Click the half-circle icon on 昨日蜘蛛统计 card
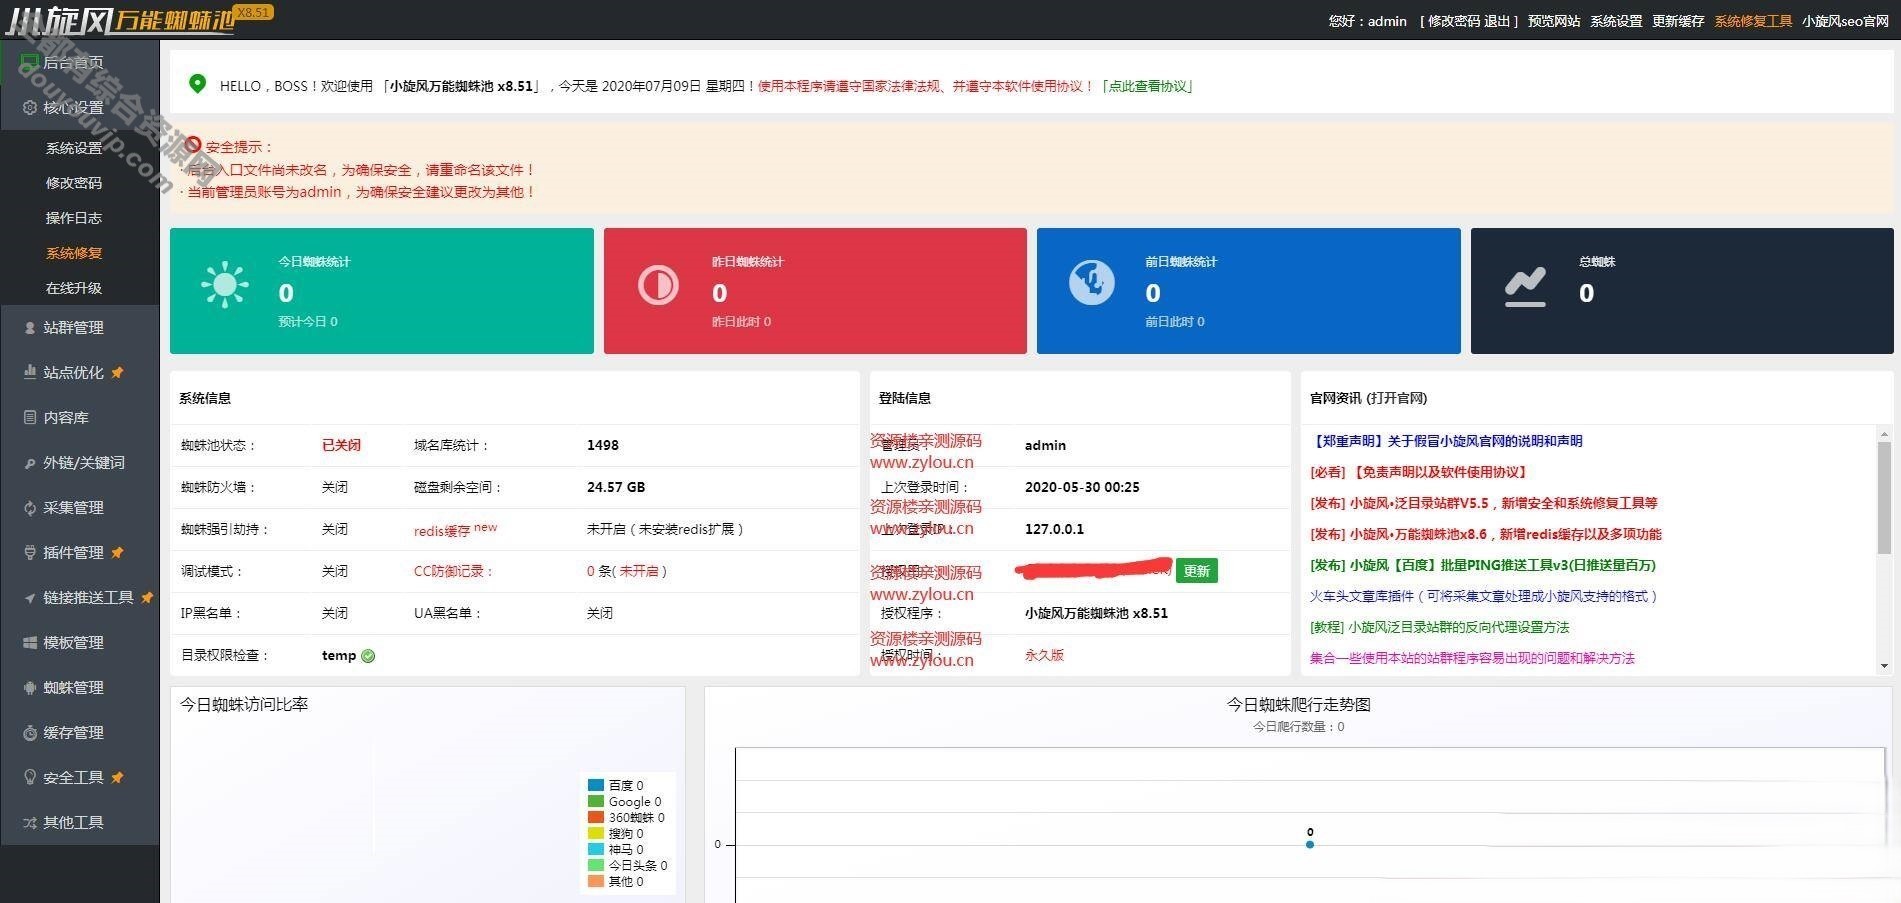 [x=658, y=285]
